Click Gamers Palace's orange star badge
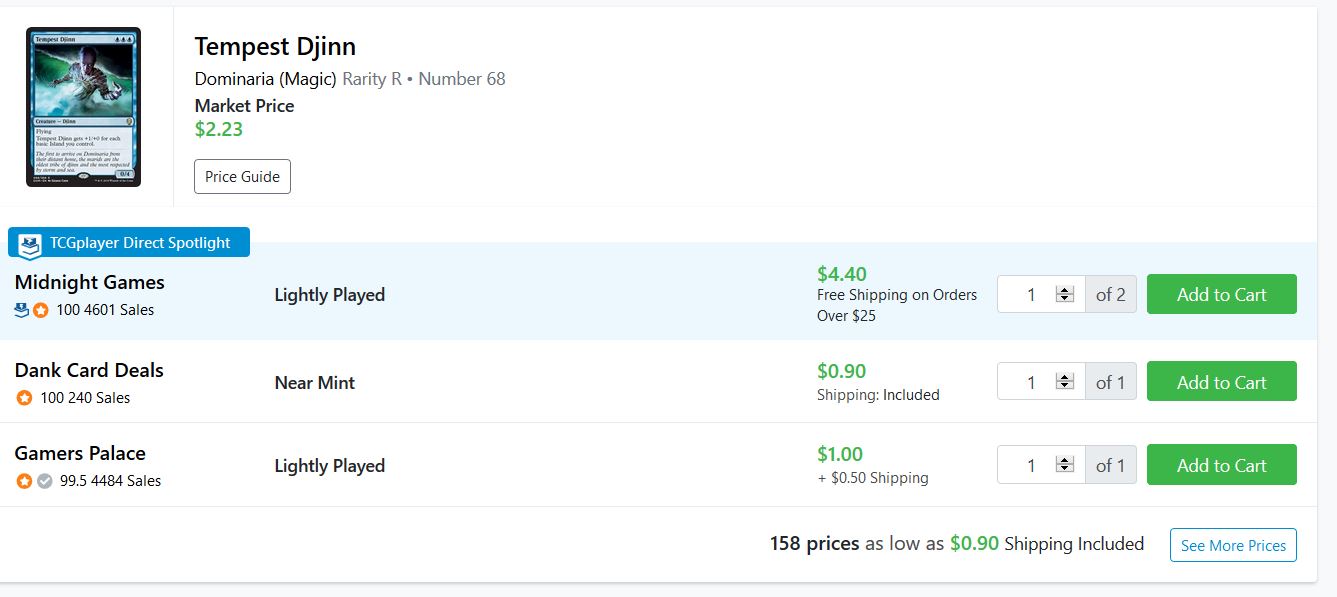The width and height of the screenshot is (1337, 597). (x=24, y=481)
